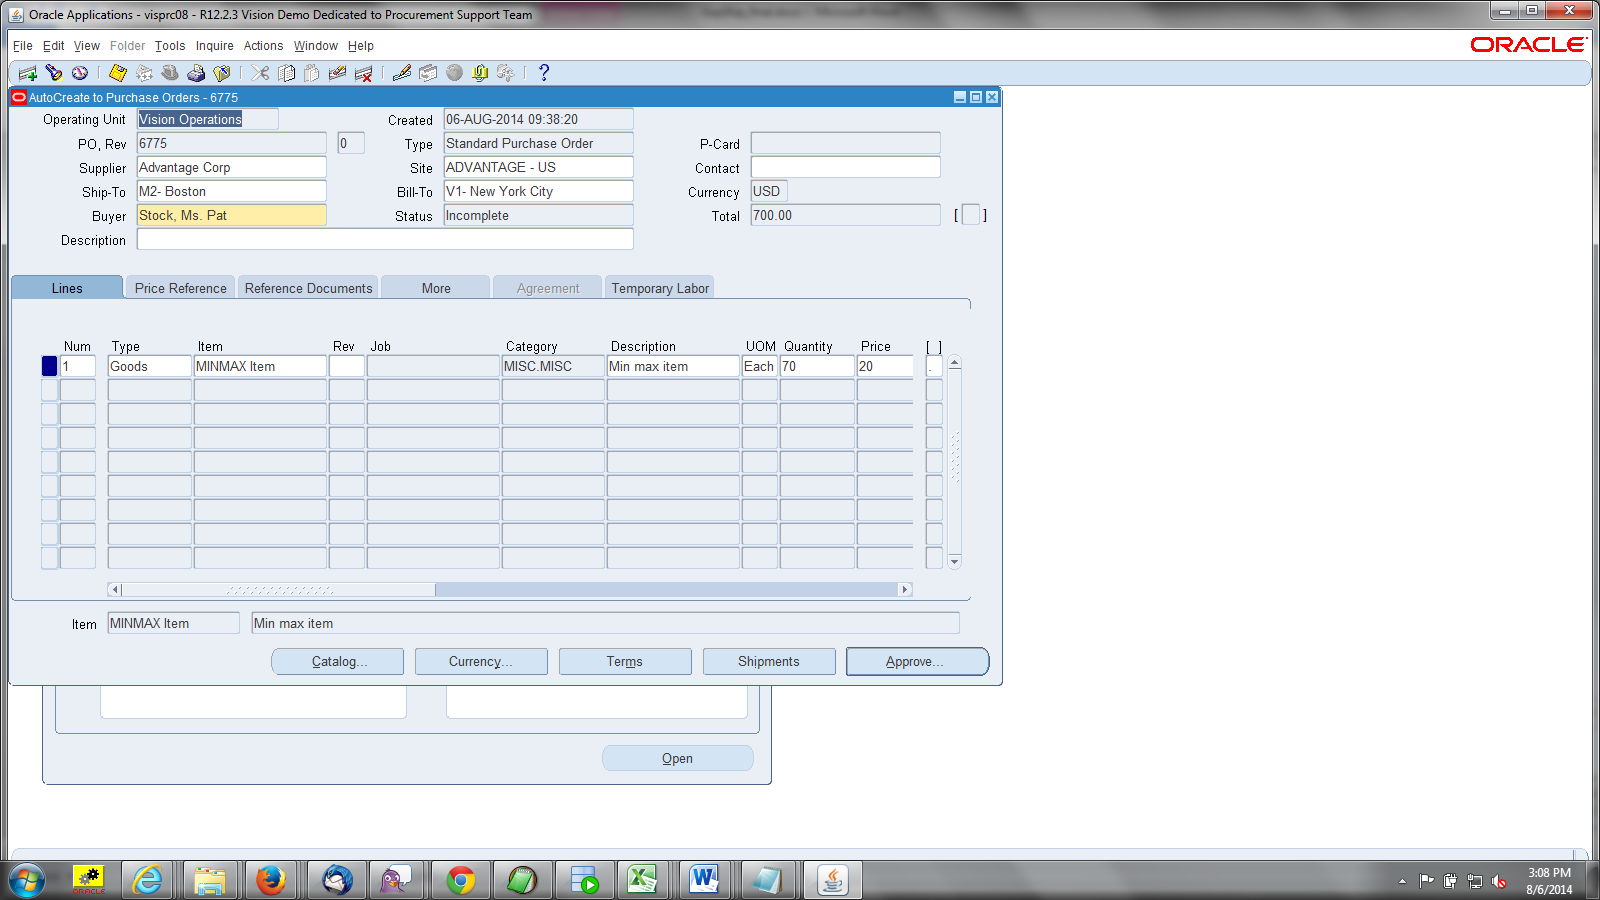
Task: Click the Approve... button
Action: [x=917, y=662]
